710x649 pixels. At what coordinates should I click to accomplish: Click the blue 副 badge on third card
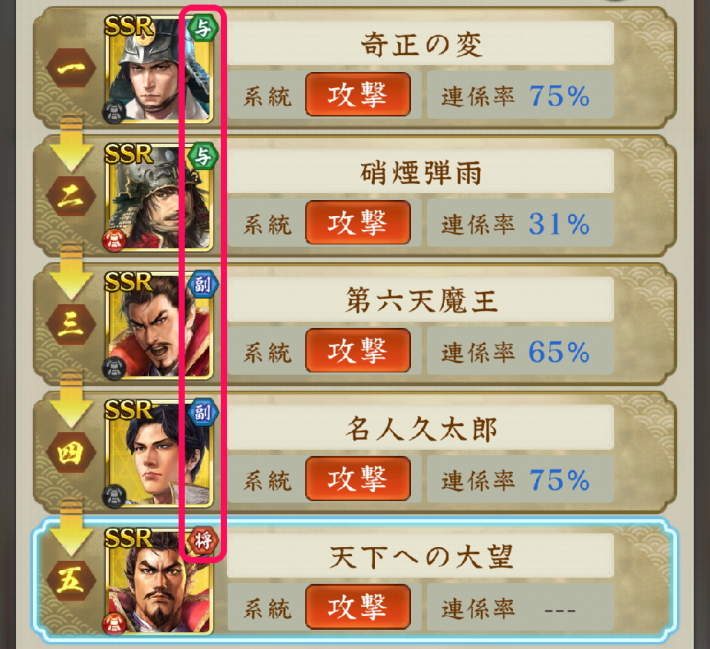tap(203, 284)
